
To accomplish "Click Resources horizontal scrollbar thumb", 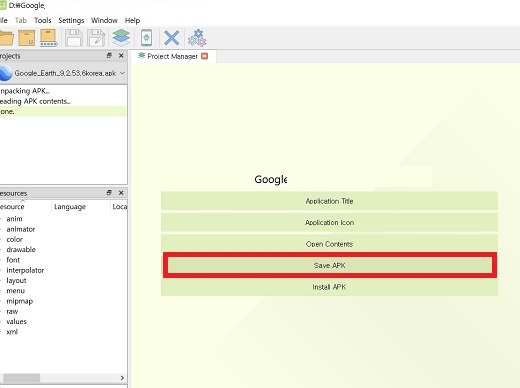I will 21,378.
